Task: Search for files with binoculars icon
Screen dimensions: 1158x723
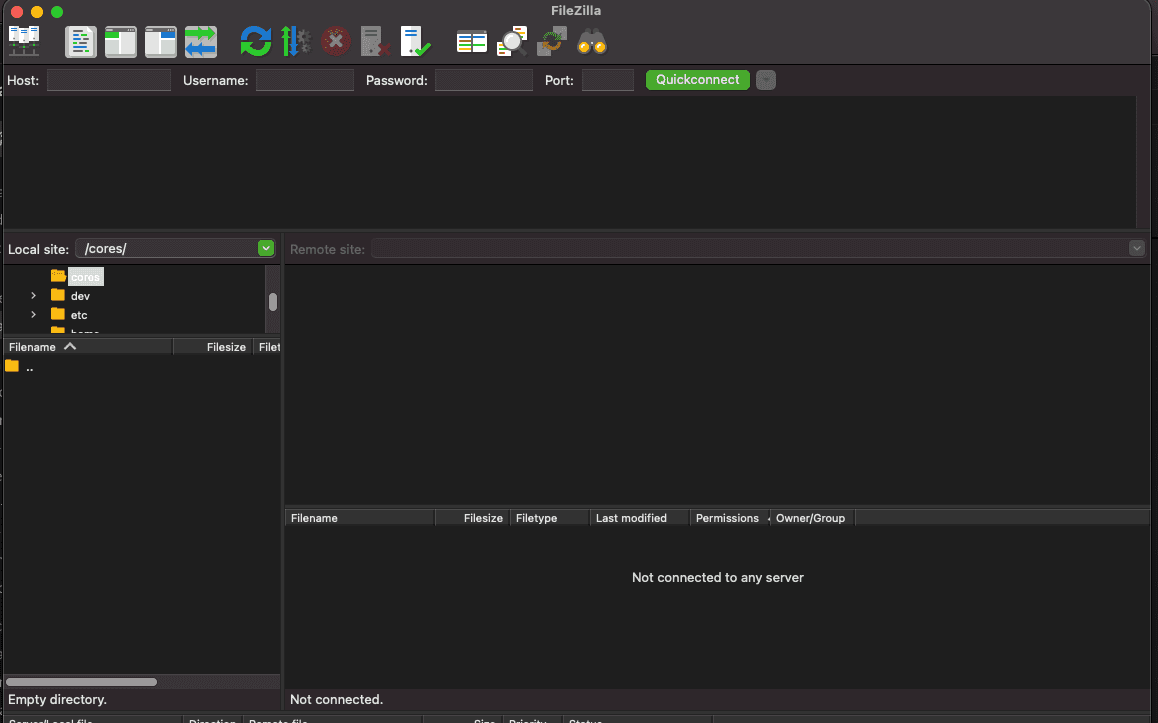Action: tap(592, 41)
